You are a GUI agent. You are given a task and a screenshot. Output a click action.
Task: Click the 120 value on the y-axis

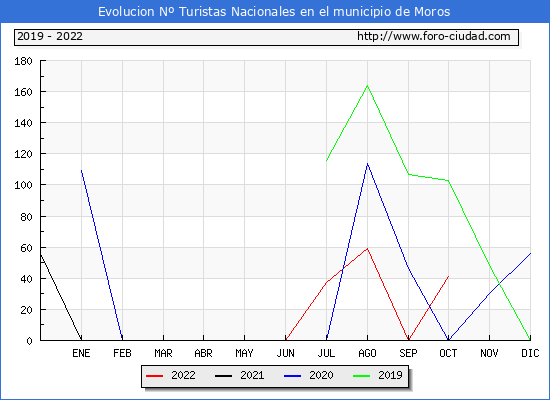tap(23, 154)
